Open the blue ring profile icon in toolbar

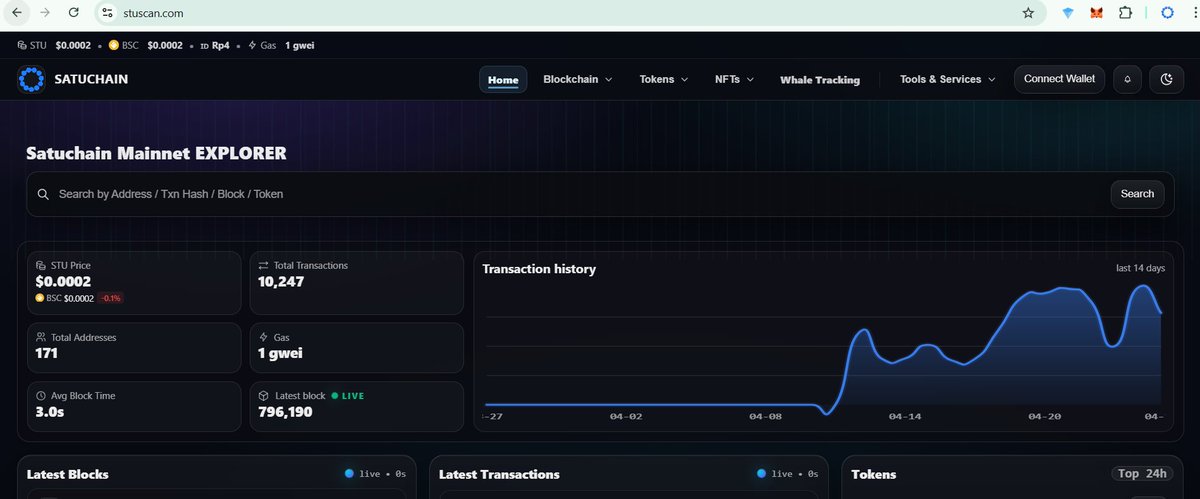[x=1168, y=14]
